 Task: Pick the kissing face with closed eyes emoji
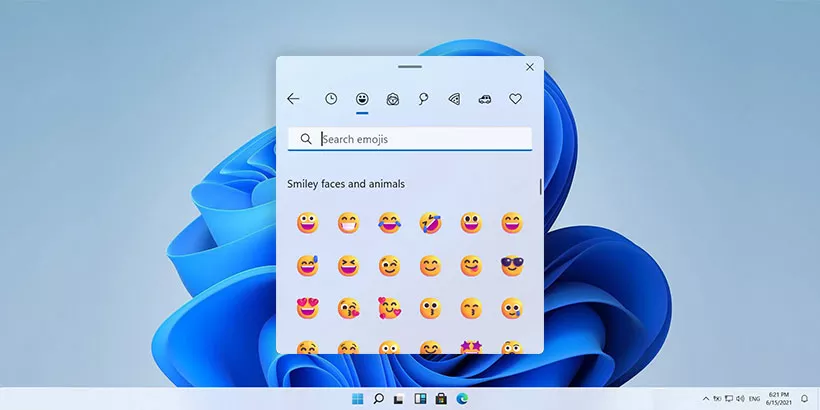pos(471,309)
